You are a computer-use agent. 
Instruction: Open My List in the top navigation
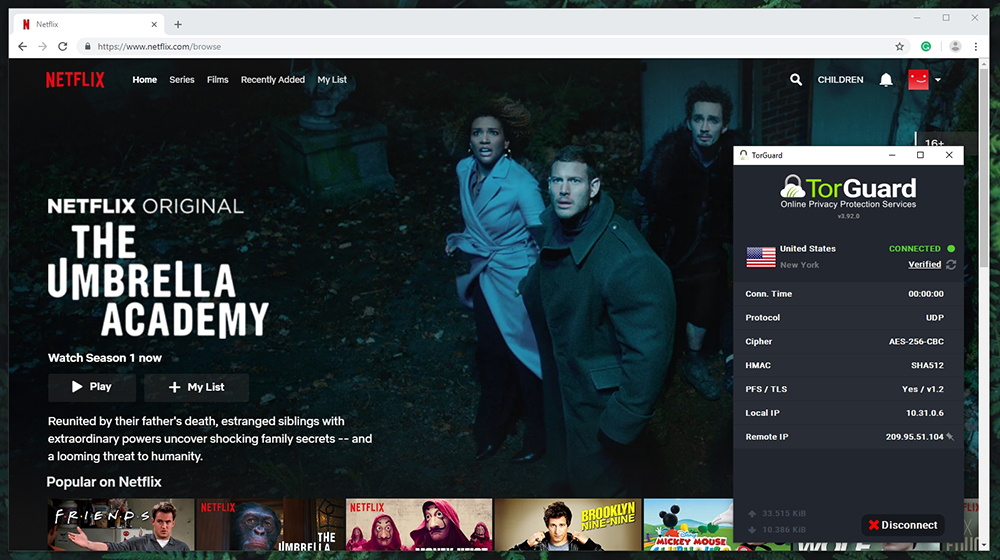click(x=332, y=80)
